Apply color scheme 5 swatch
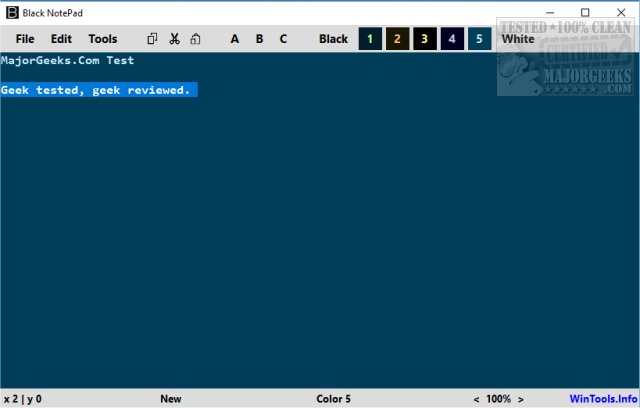The height and width of the screenshot is (408, 640). coord(480,39)
